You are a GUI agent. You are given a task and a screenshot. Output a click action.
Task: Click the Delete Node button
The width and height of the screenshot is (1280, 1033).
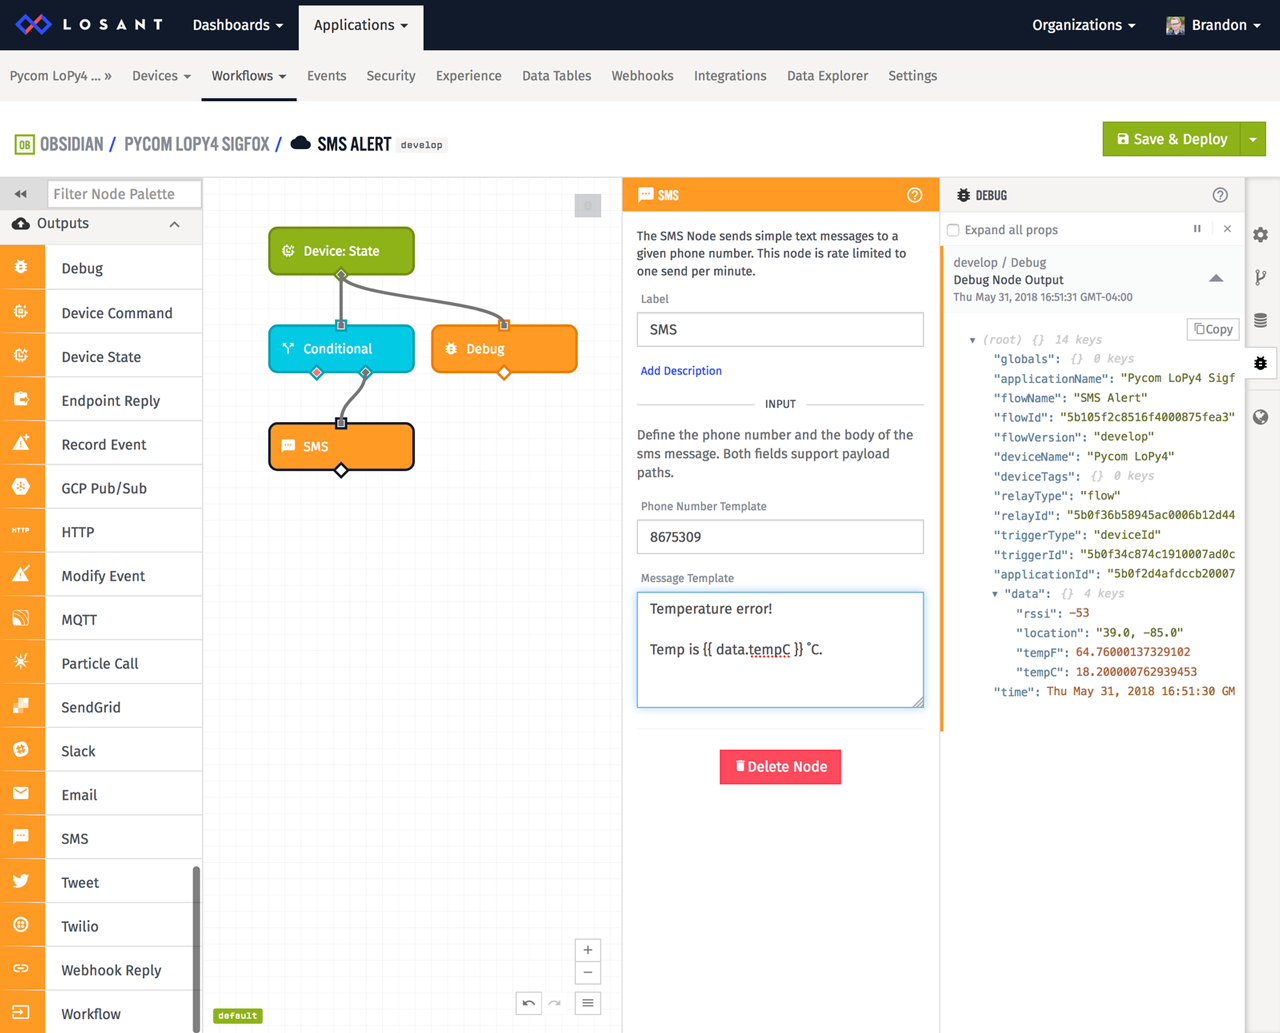780,767
